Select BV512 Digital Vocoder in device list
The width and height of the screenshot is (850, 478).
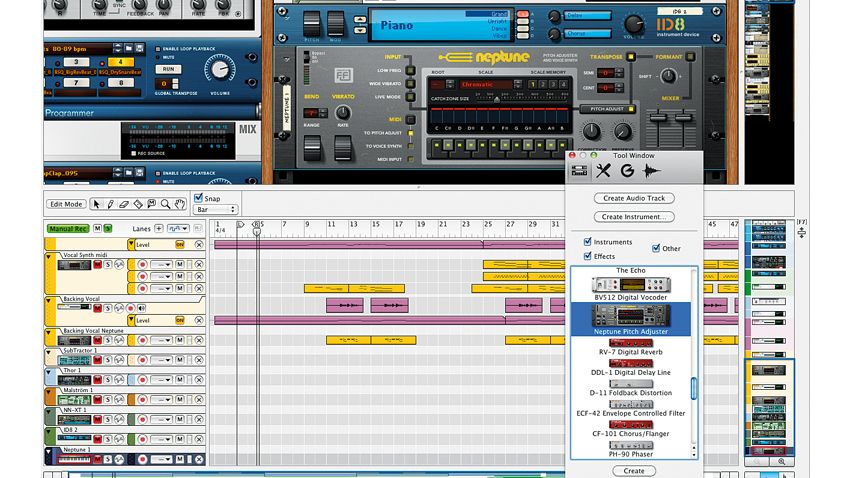click(631, 289)
